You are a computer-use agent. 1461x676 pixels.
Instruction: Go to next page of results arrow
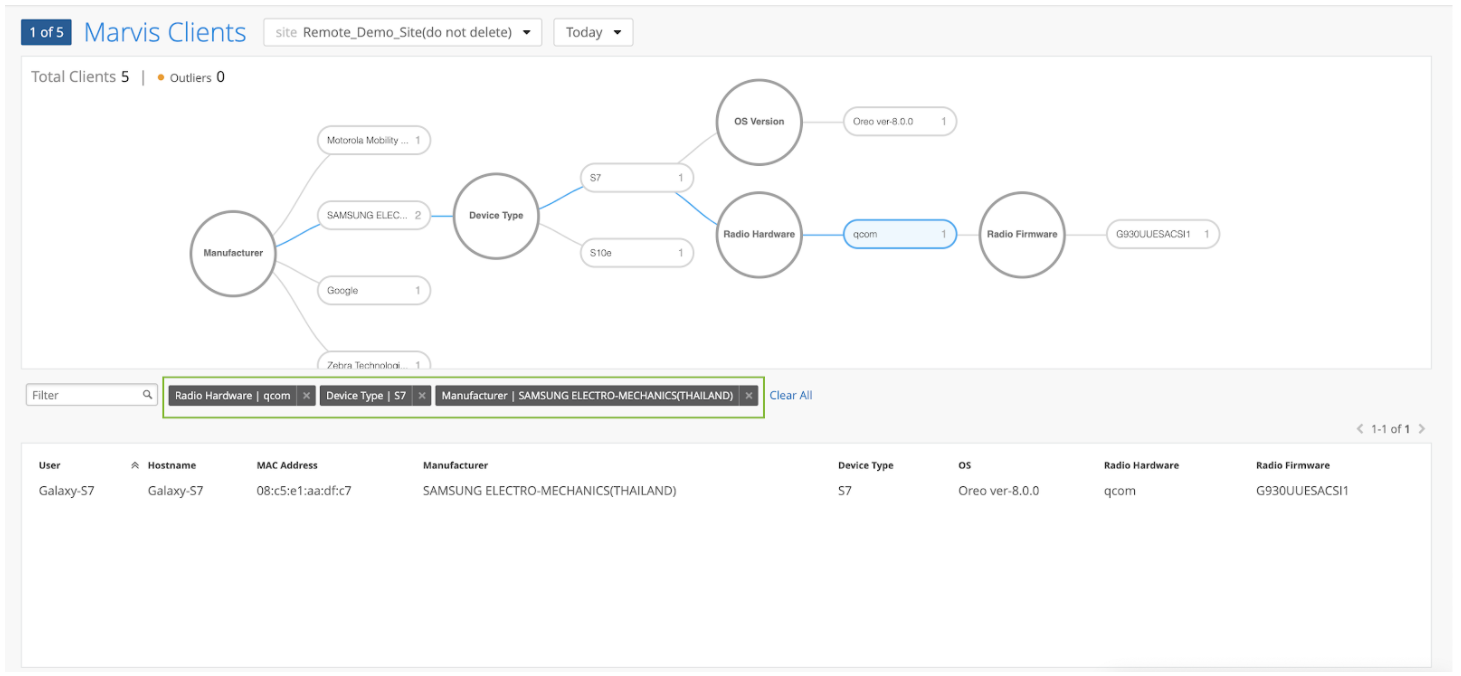click(x=1422, y=429)
